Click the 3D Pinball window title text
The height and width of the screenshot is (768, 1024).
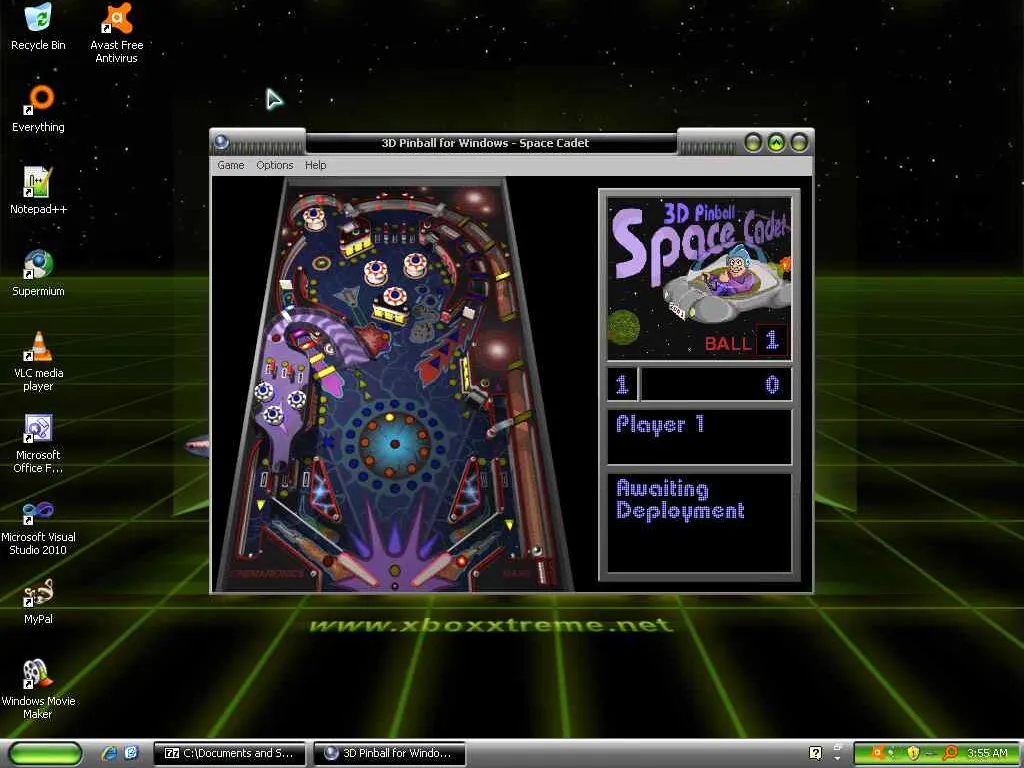click(x=485, y=143)
